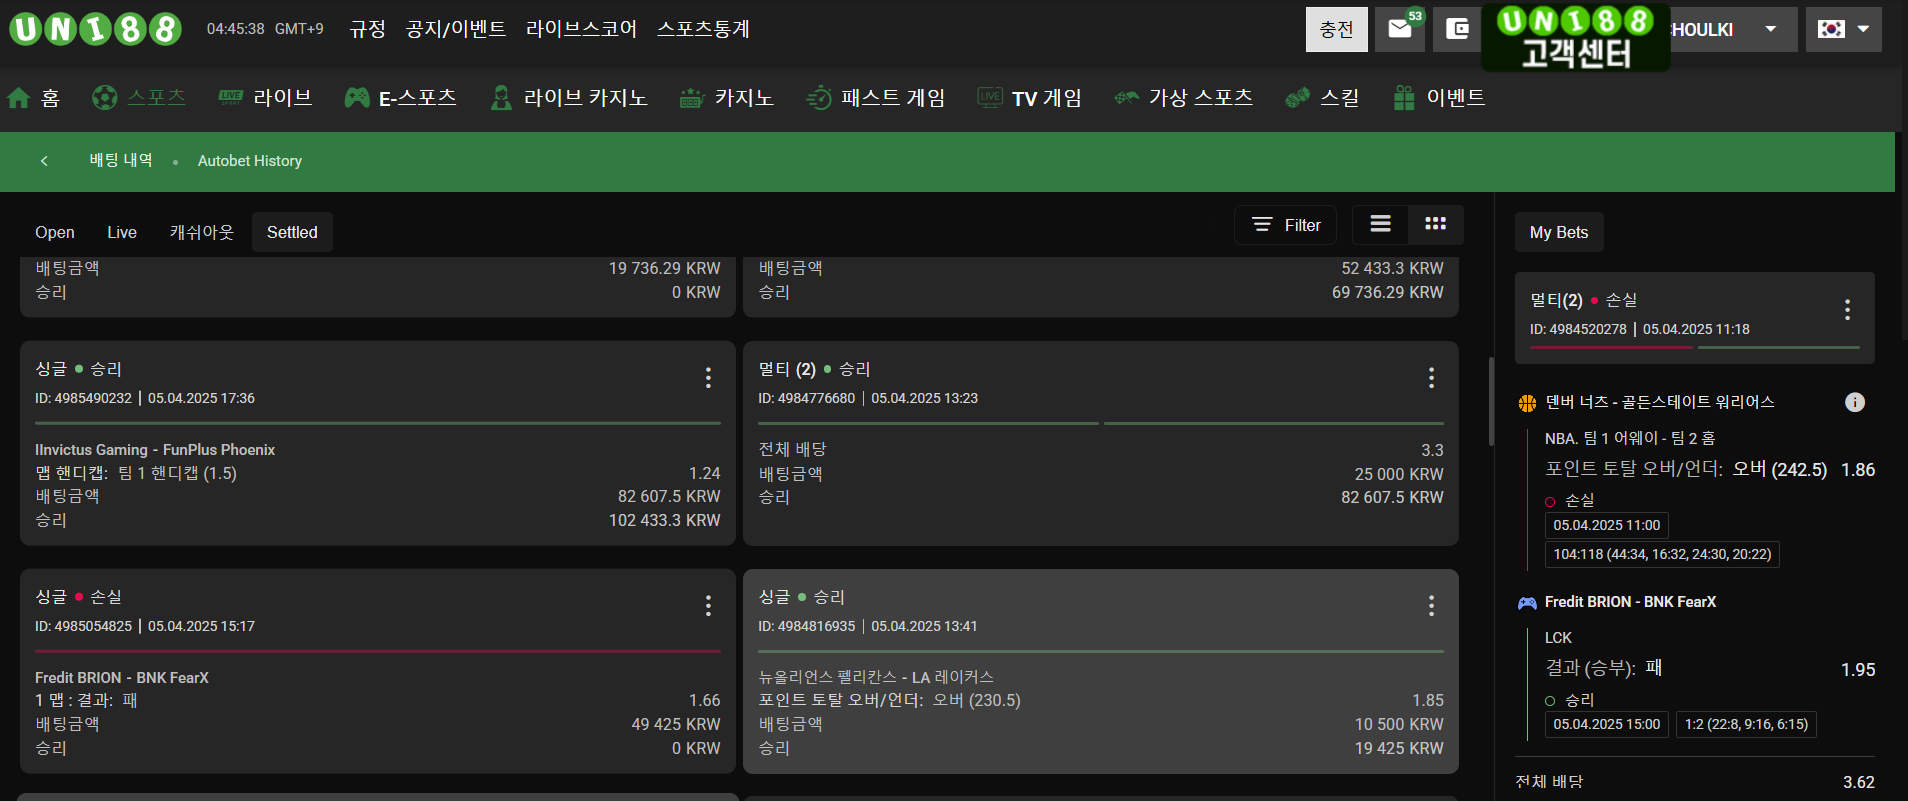
Task: Switch to grid view layout
Action: 1436,224
